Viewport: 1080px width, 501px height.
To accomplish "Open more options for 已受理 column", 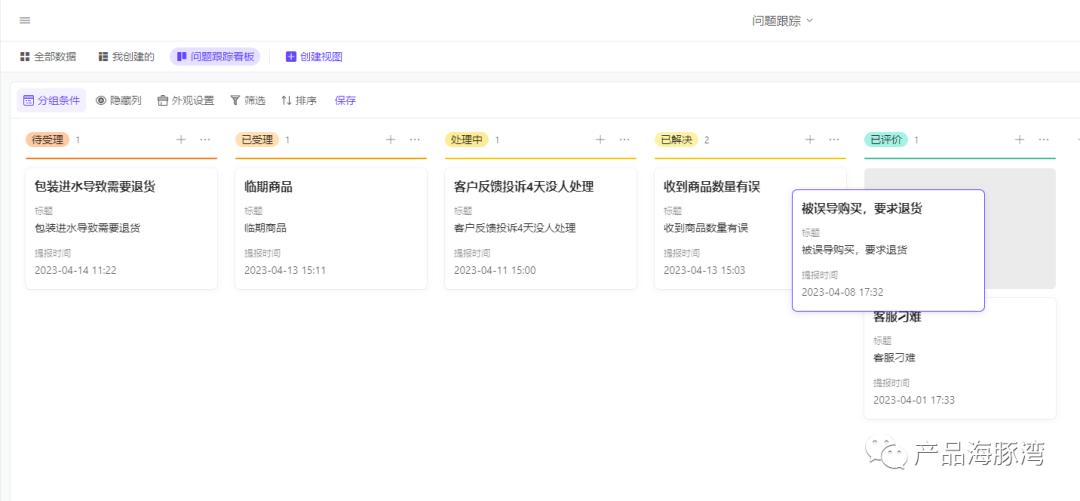I will point(415,139).
